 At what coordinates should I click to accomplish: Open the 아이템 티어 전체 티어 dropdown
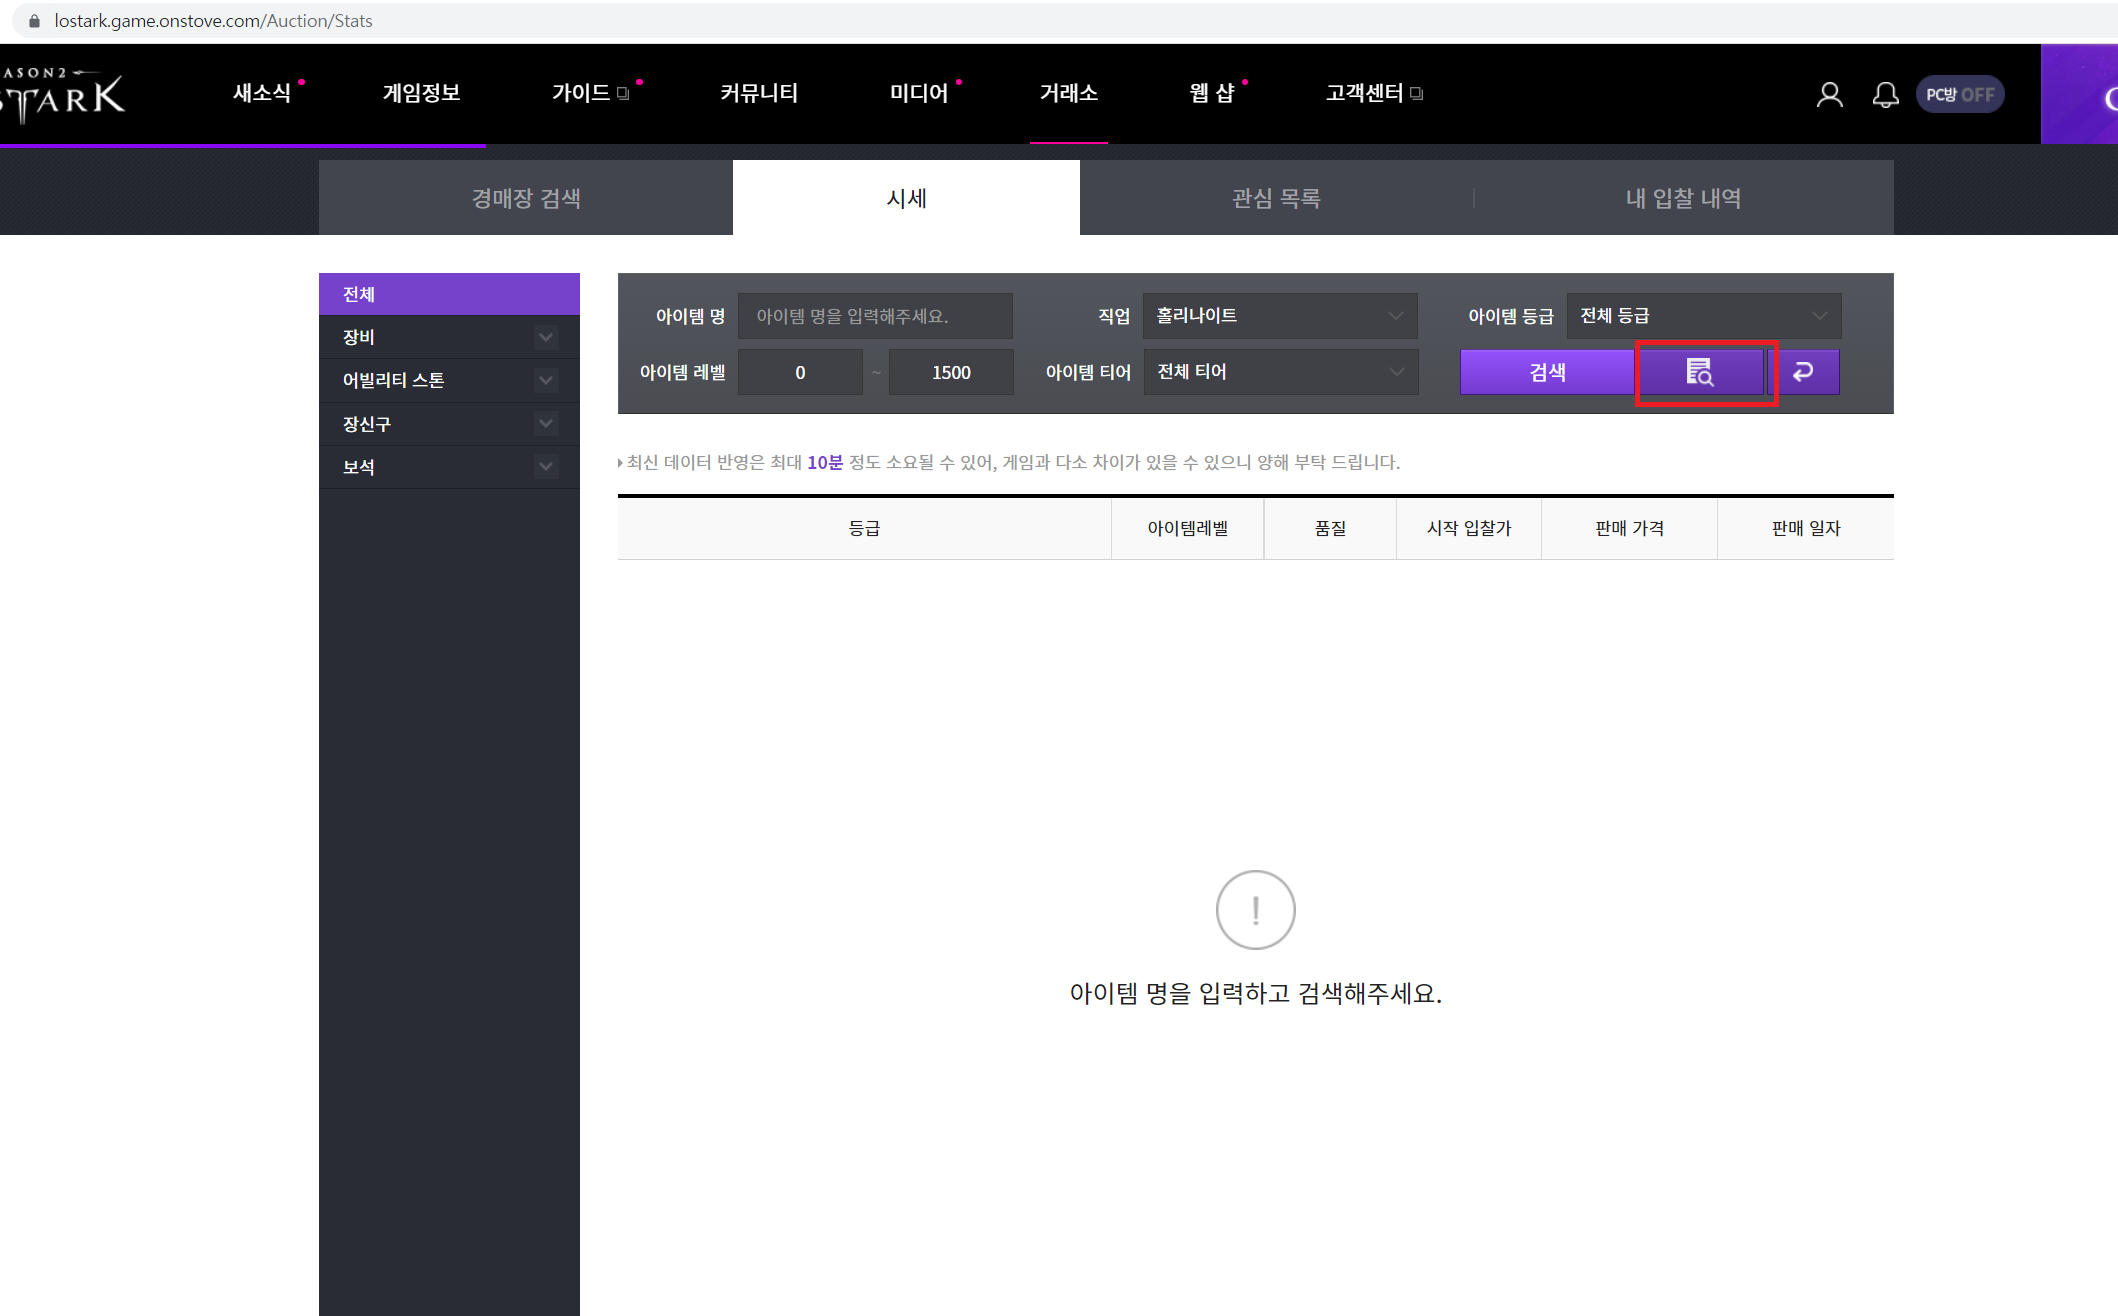point(1279,372)
